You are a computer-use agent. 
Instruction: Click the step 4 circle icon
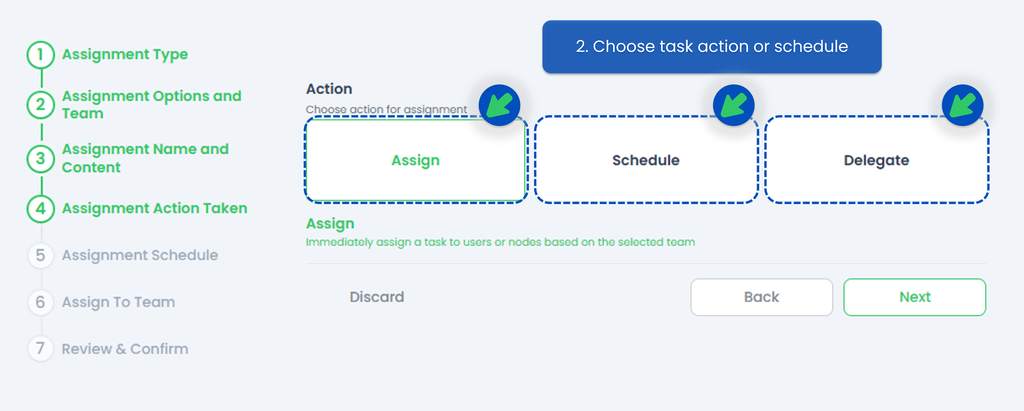tap(40, 209)
